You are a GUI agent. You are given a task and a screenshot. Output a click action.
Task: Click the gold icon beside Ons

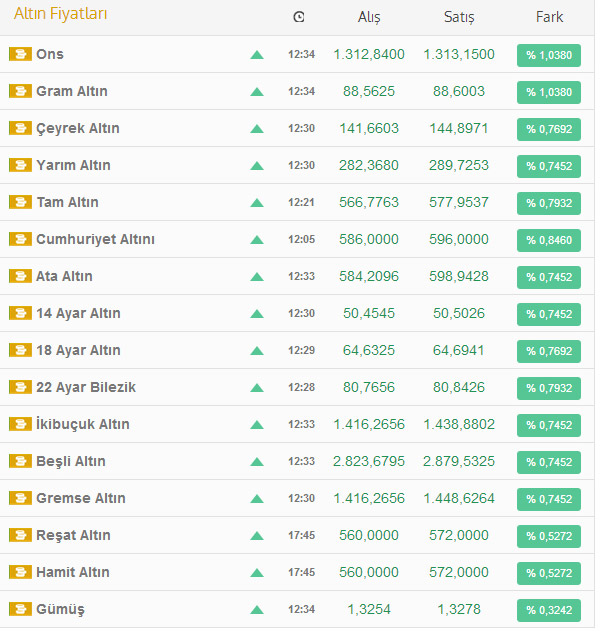pos(20,54)
